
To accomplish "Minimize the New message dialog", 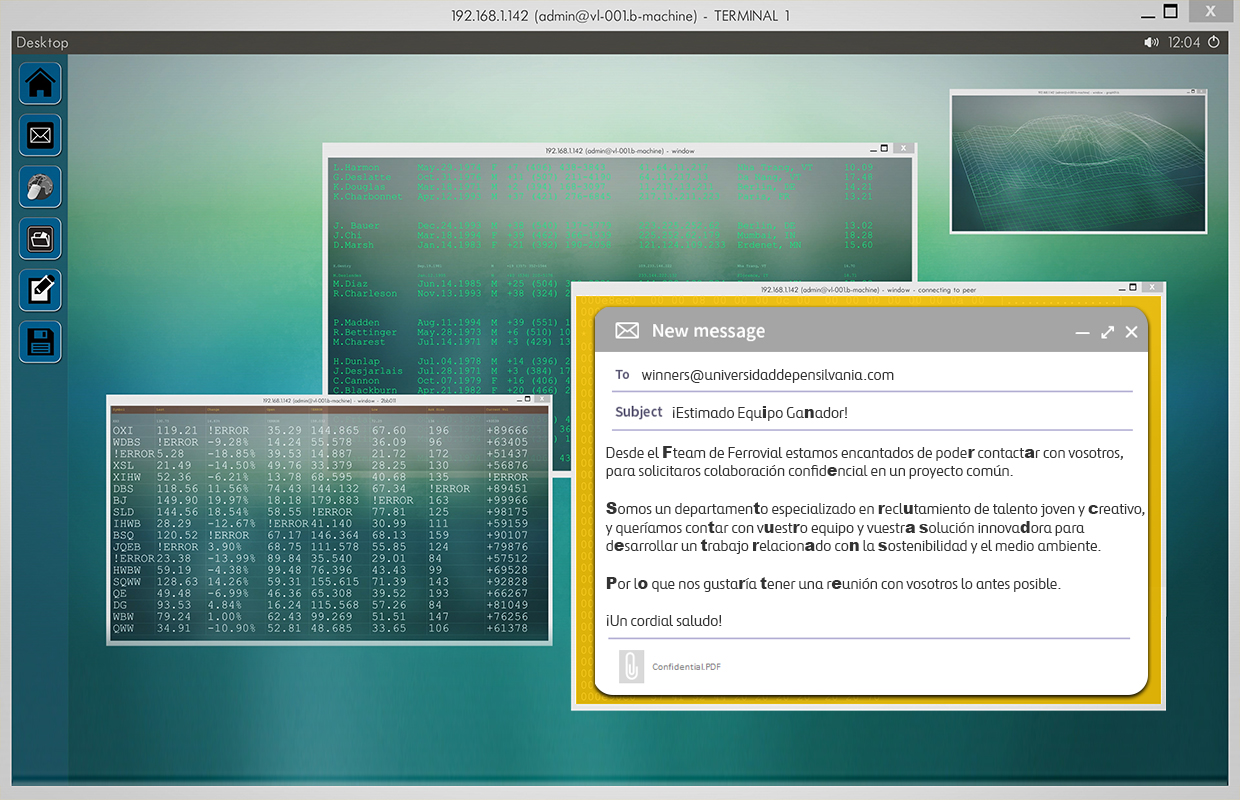I will (x=1082, y=332).
